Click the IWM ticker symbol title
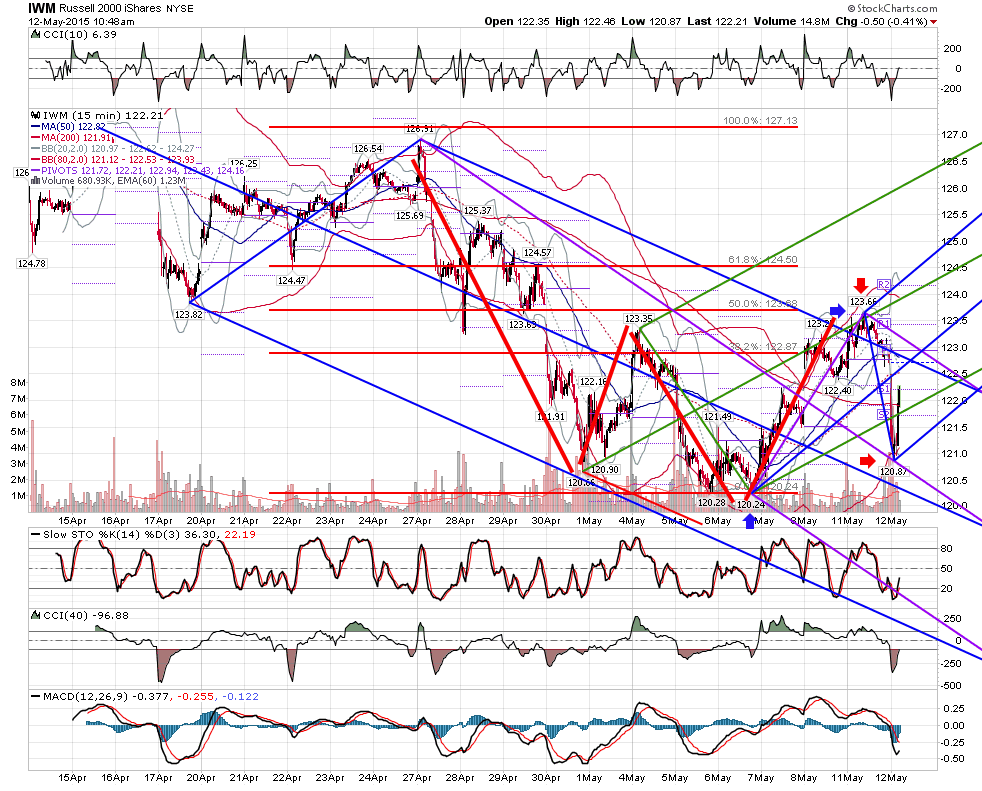982x791 pixels. (x=42, y=8)
